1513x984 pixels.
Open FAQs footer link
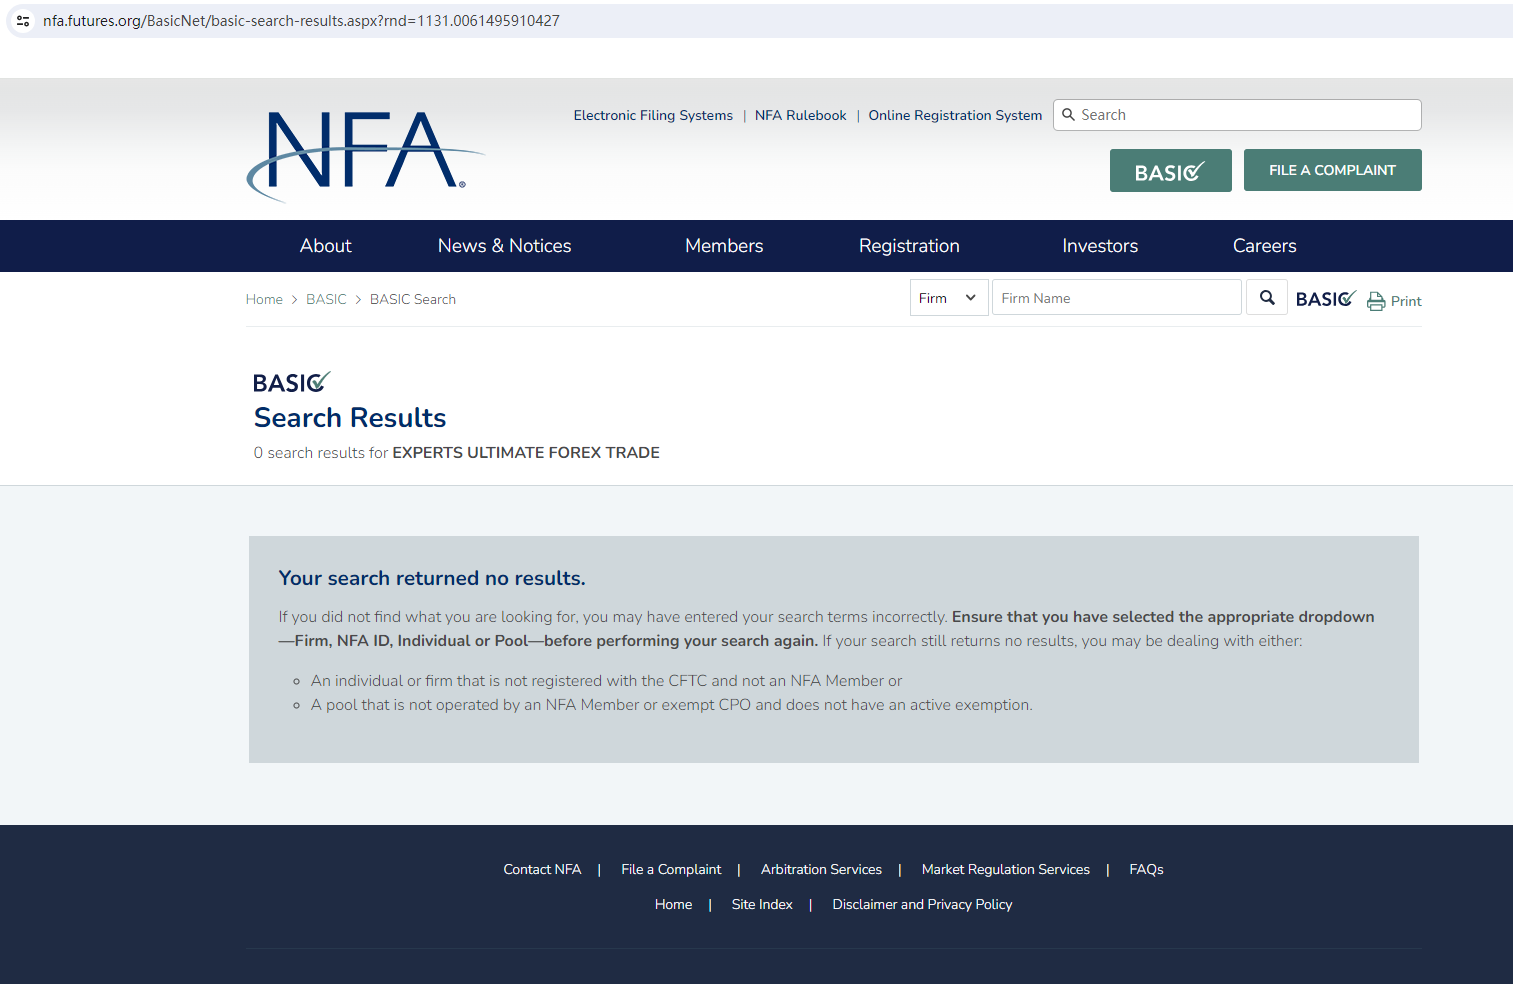(1146, 869)
